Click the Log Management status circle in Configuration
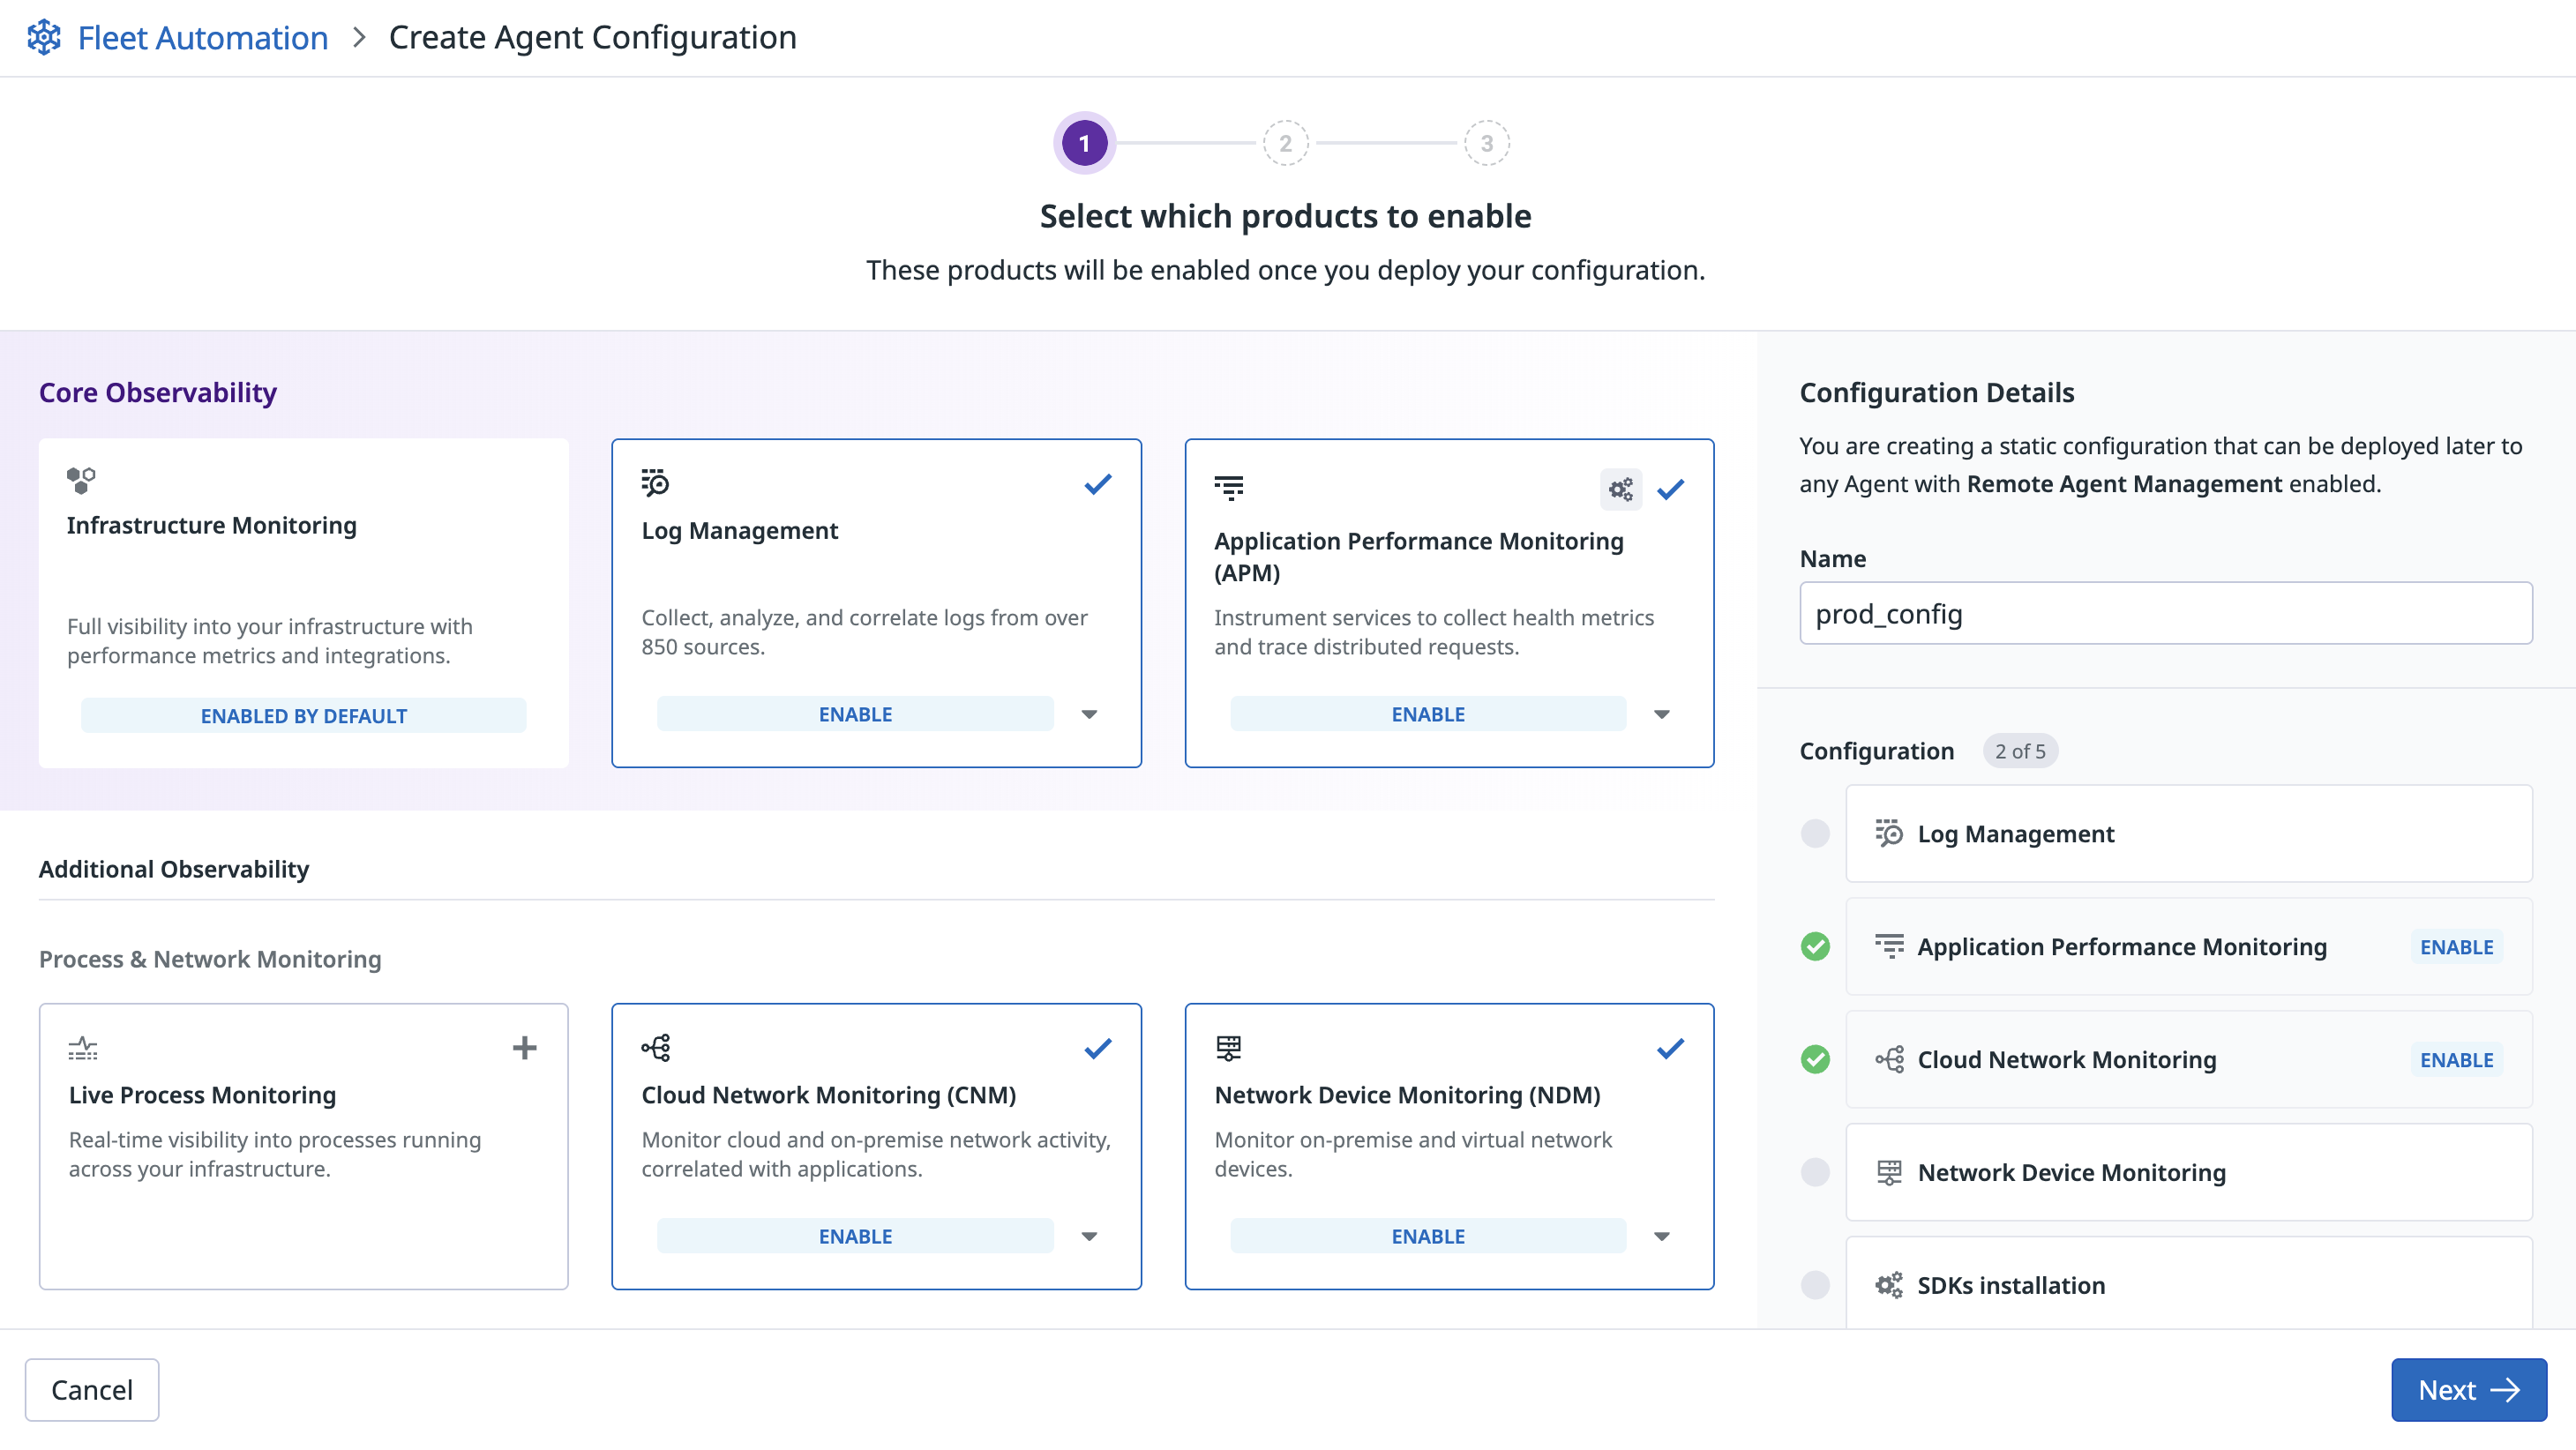 (x=1815, y=833)
